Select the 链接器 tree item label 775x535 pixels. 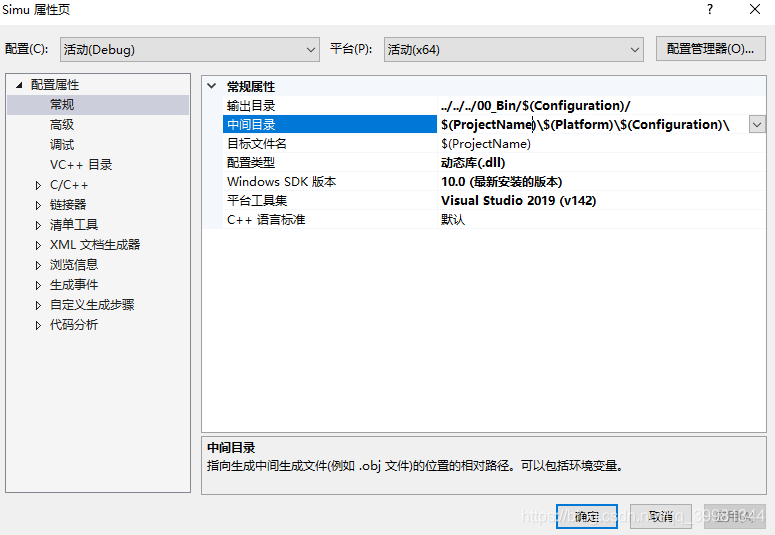point(68,205)
